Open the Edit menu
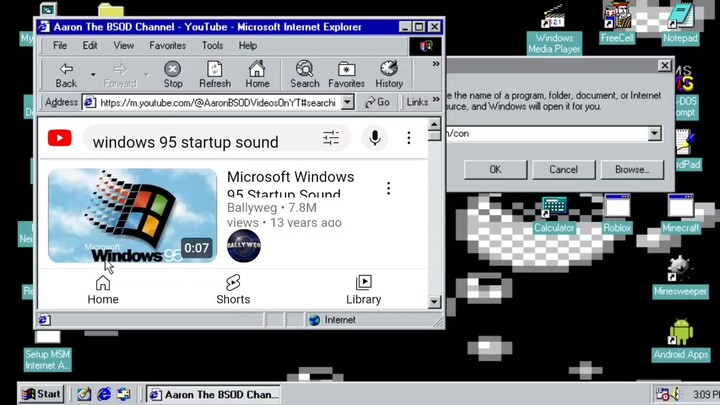Viewport: 720px width, 405px height. 90,45
